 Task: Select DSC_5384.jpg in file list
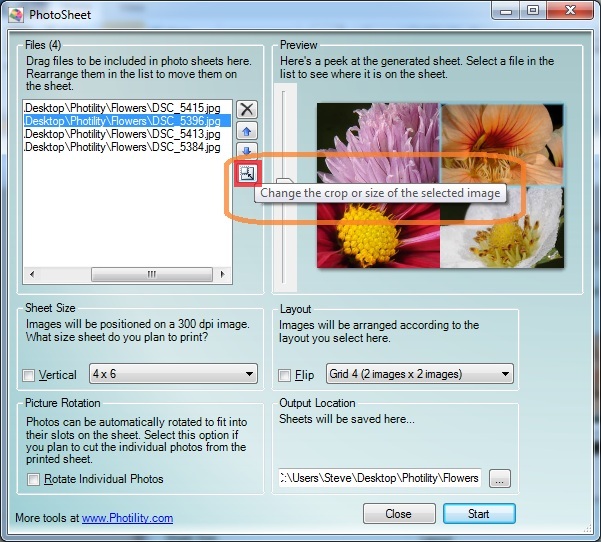(x=127, y=147)
